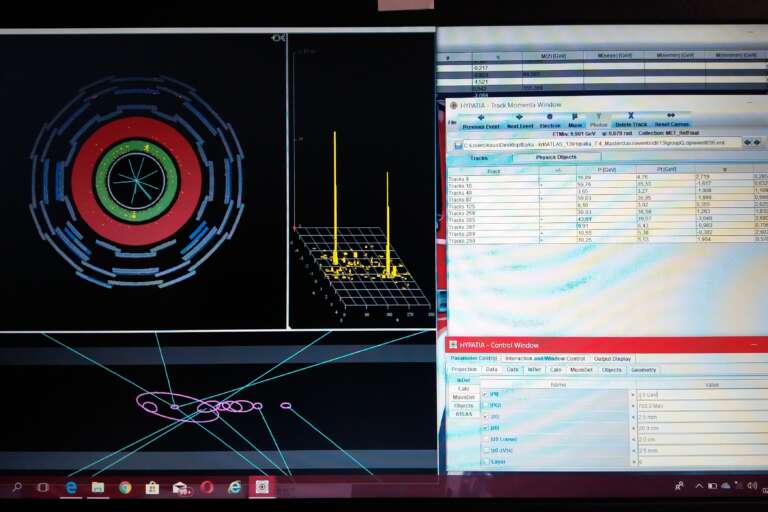Select the MuonDet side tab
The height and width of the screenshot is (512, 768).
464,397
